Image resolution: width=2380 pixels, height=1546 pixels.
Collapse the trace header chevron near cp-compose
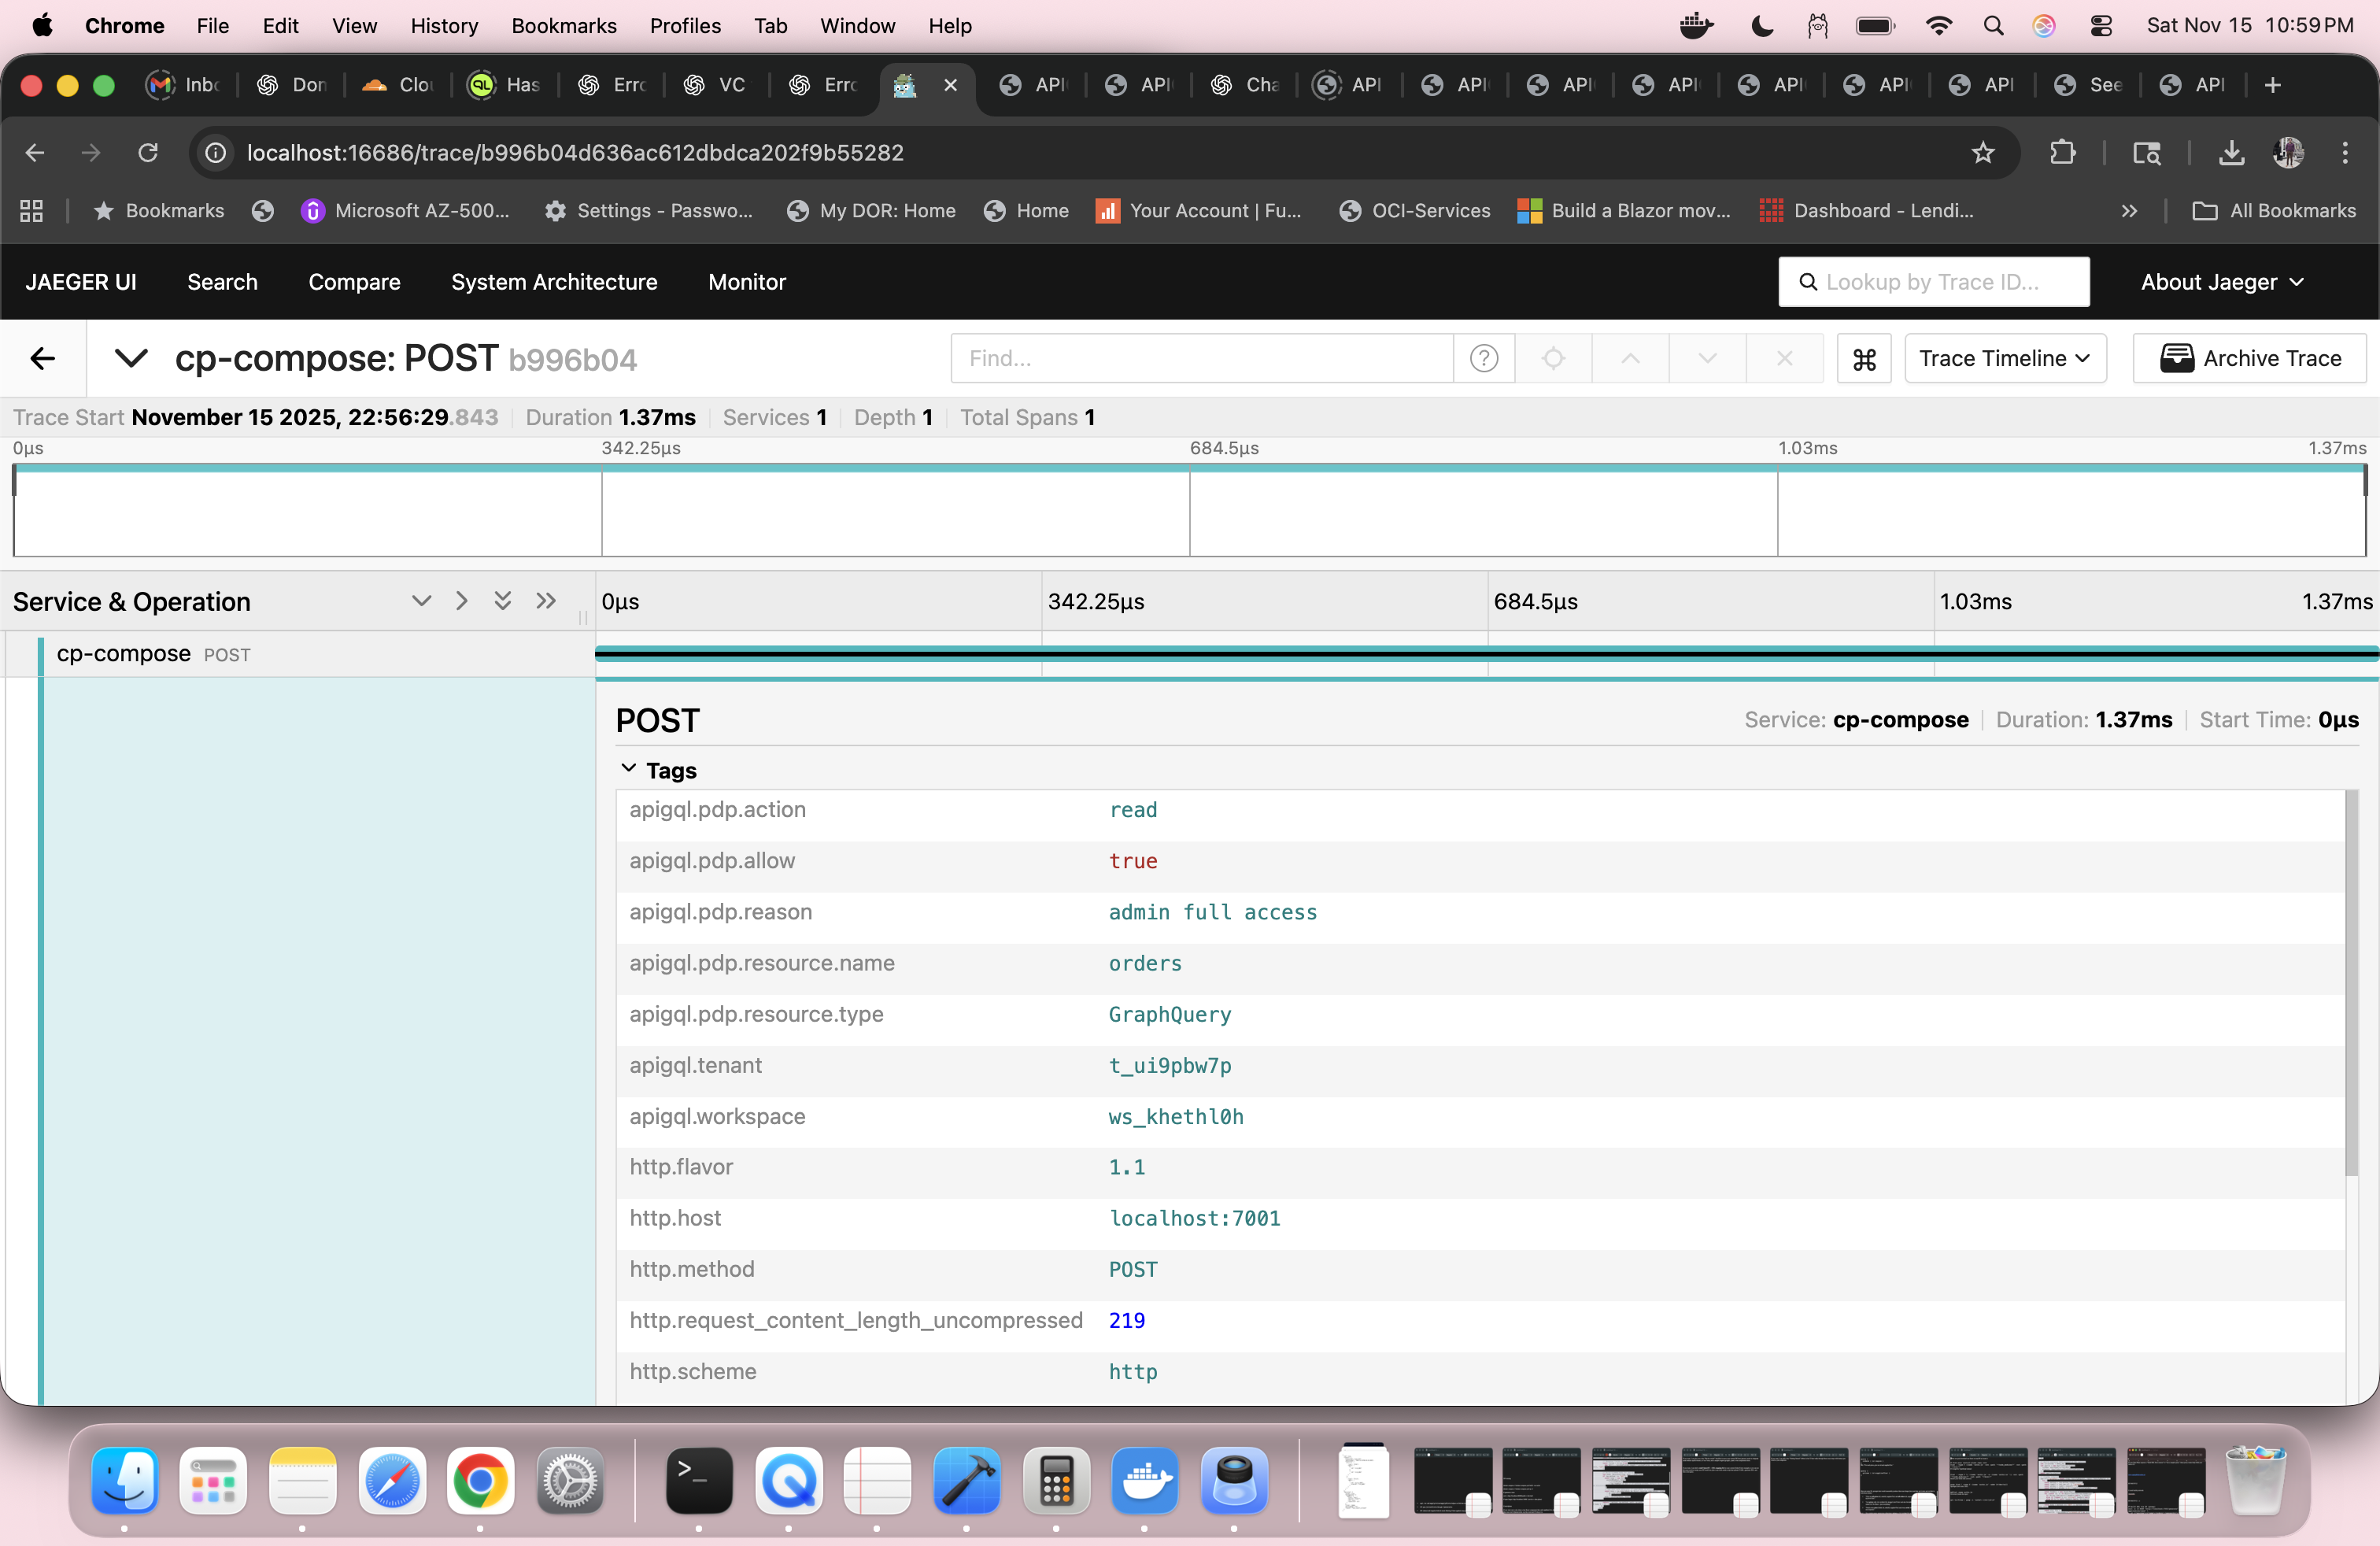click(131, 359)
